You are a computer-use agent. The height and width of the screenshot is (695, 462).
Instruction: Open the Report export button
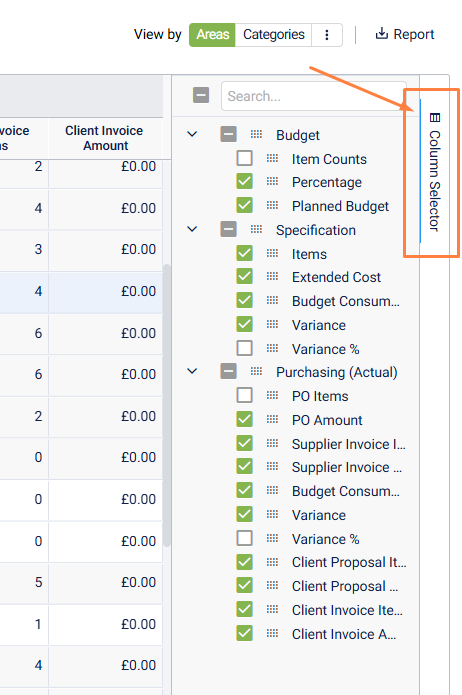point(404,34)
